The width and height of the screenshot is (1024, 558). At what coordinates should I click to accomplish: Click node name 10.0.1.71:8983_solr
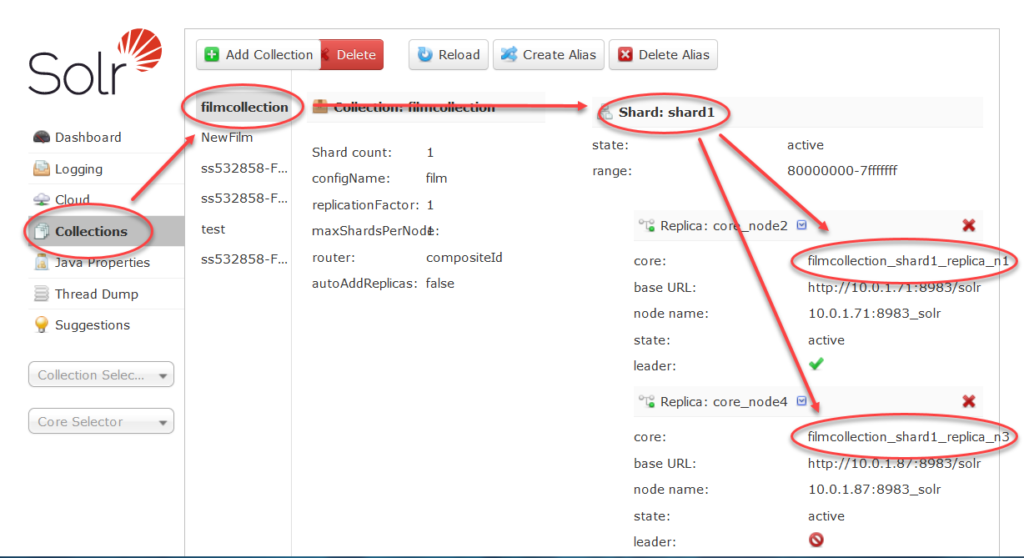[x=874, y=314]
